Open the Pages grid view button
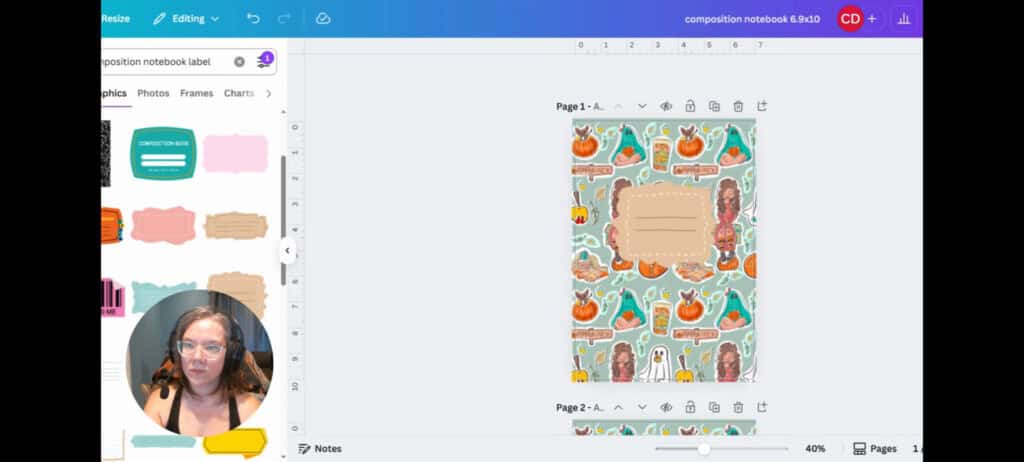 coord(874,449)
